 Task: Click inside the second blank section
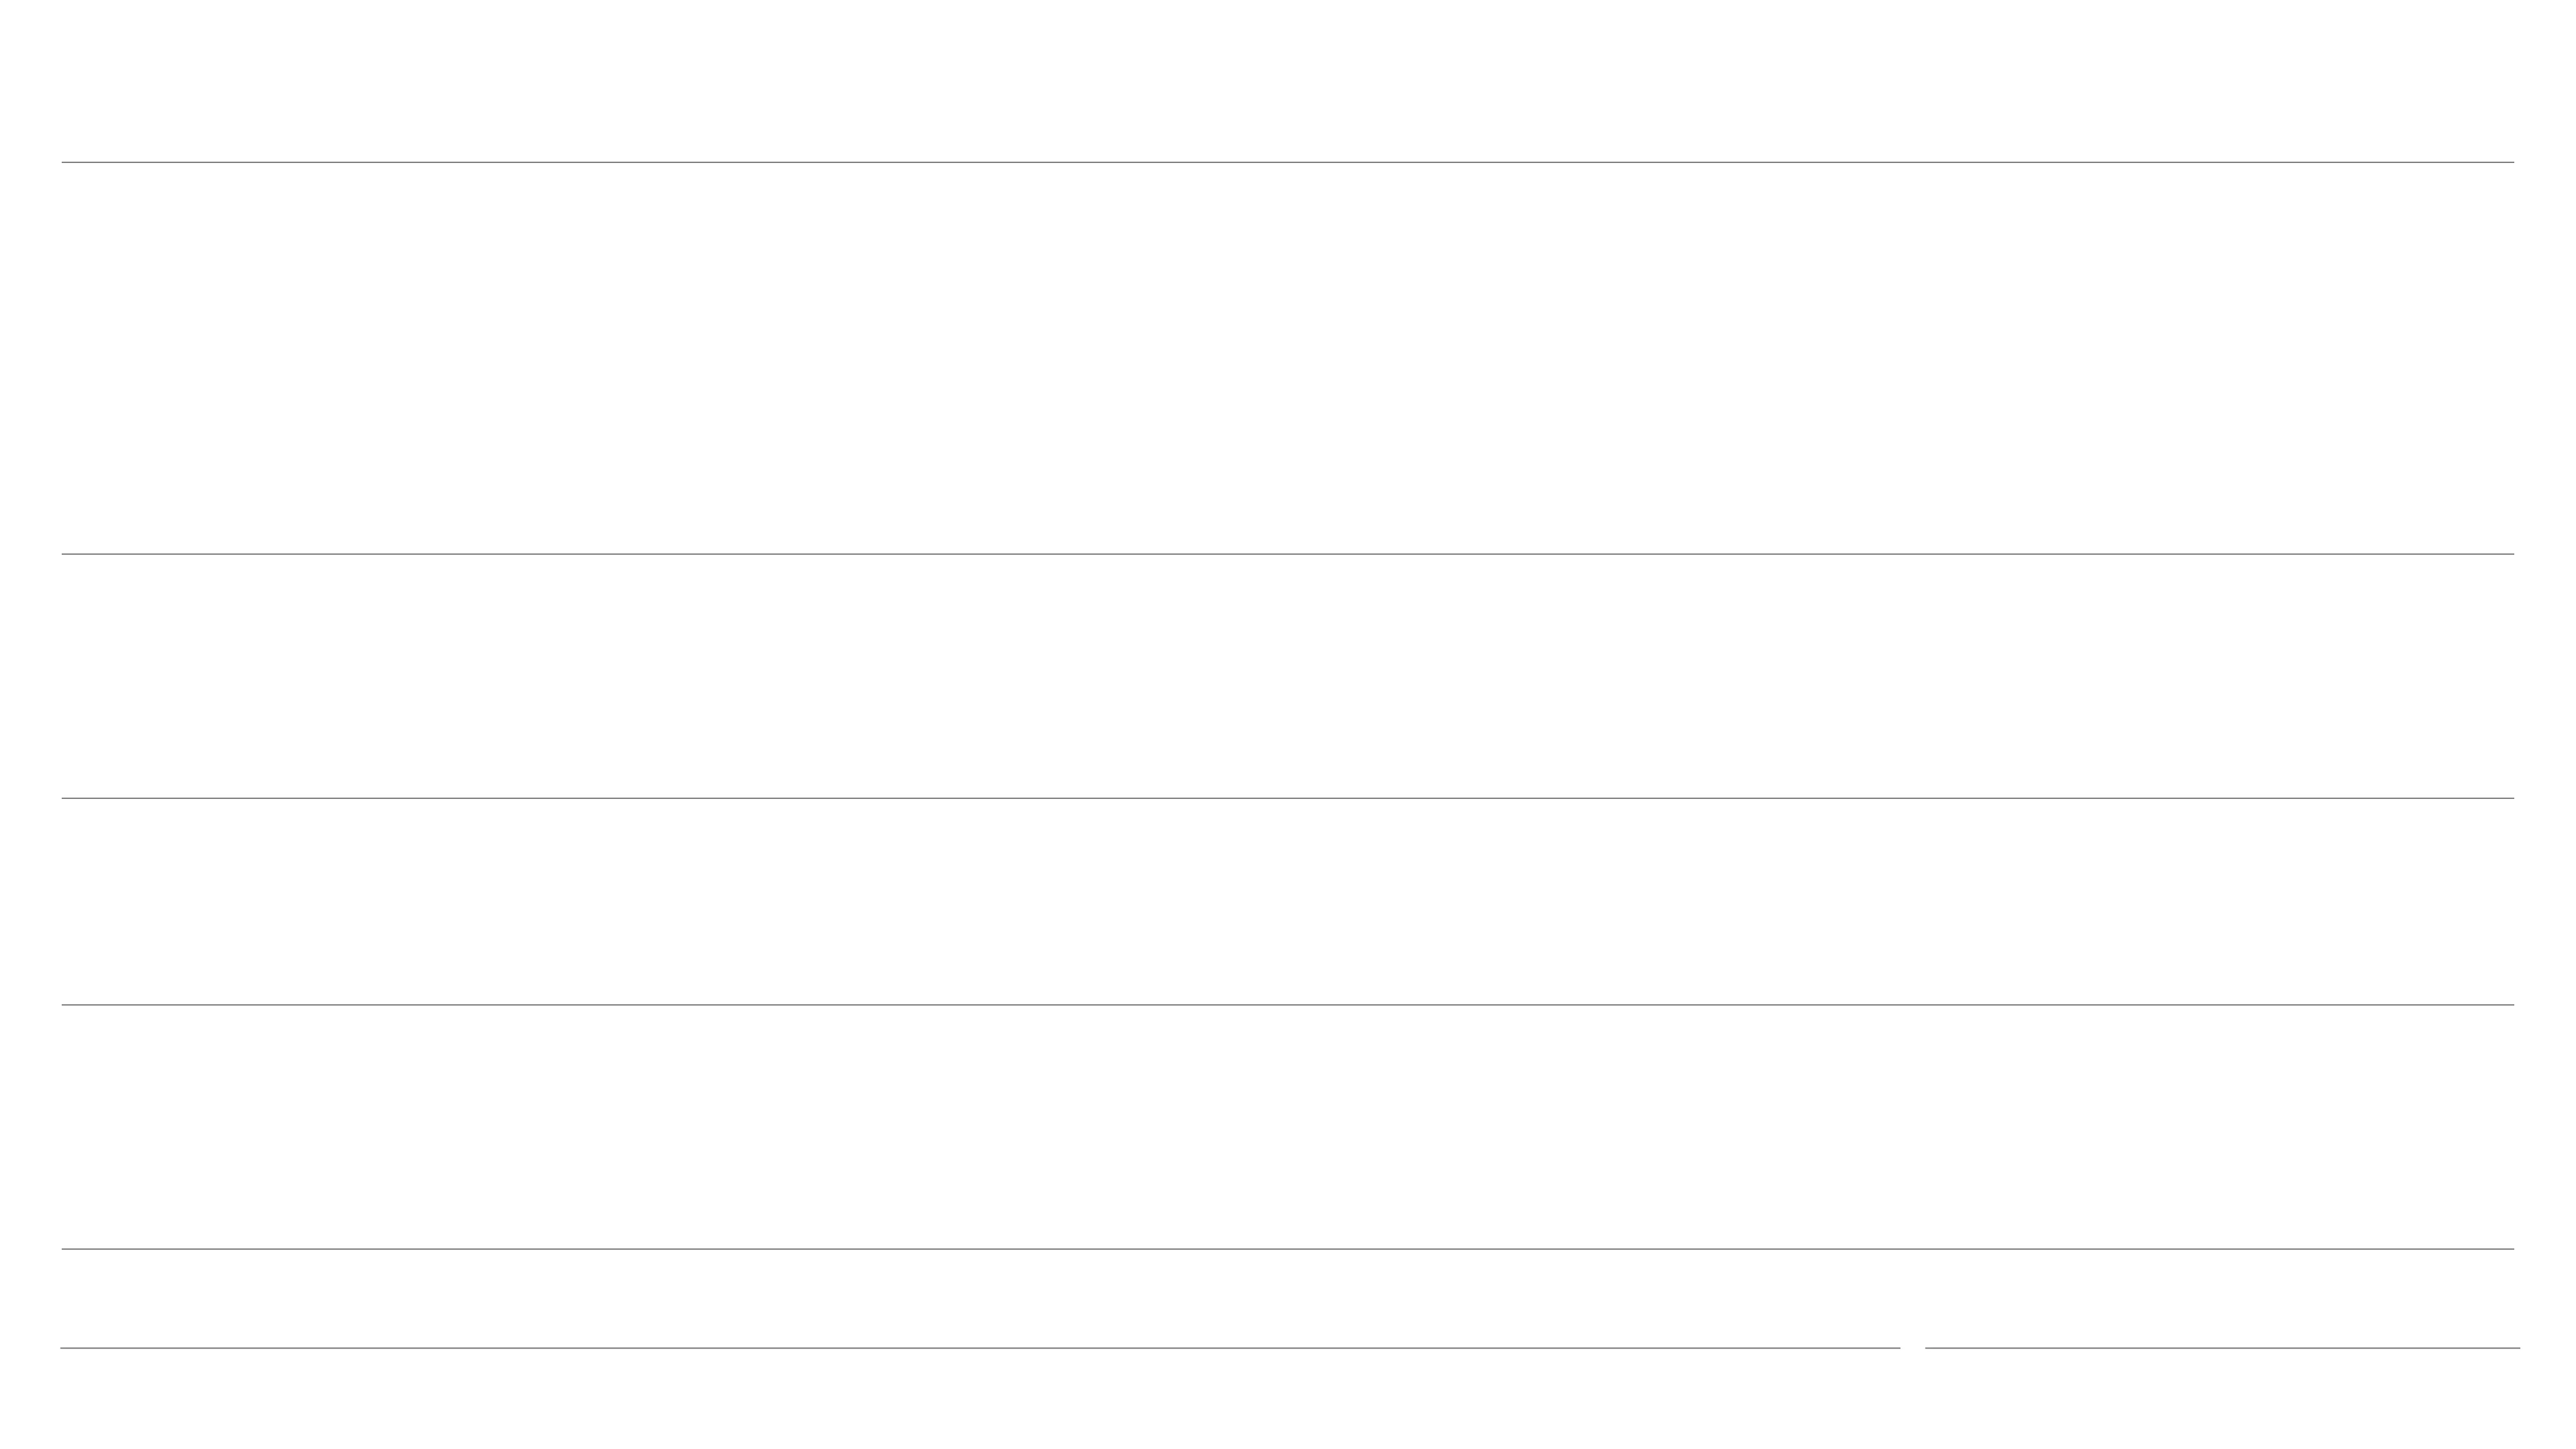1287,676
